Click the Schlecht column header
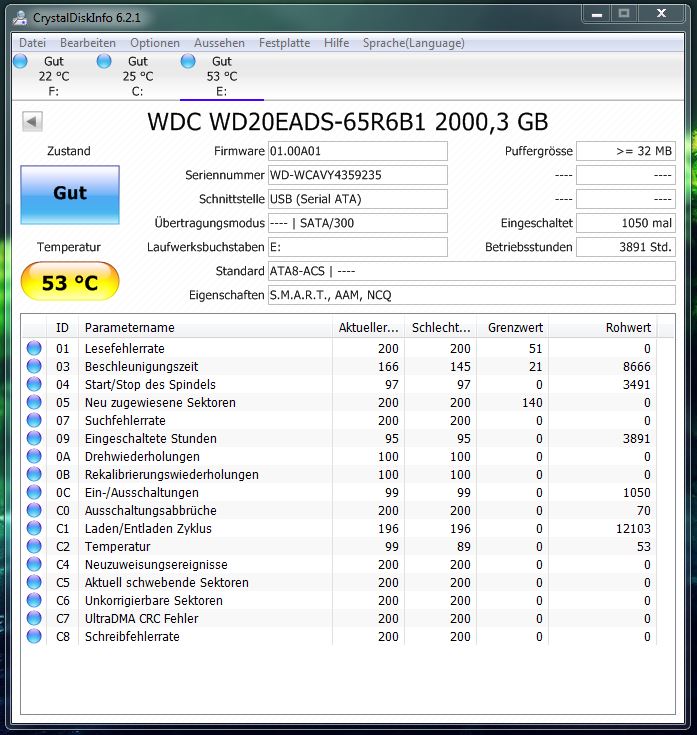697x735 pixels. click(441, 328)
